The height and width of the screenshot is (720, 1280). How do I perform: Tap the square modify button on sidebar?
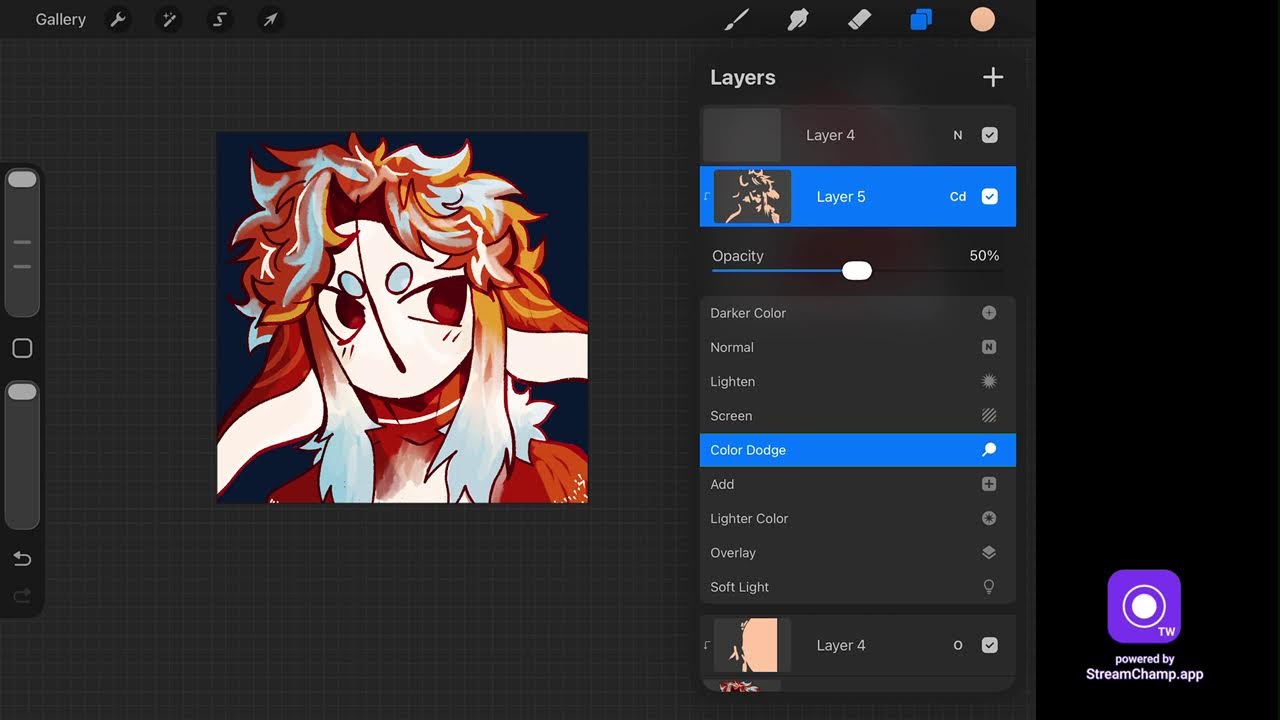click(x=22, y=348)
